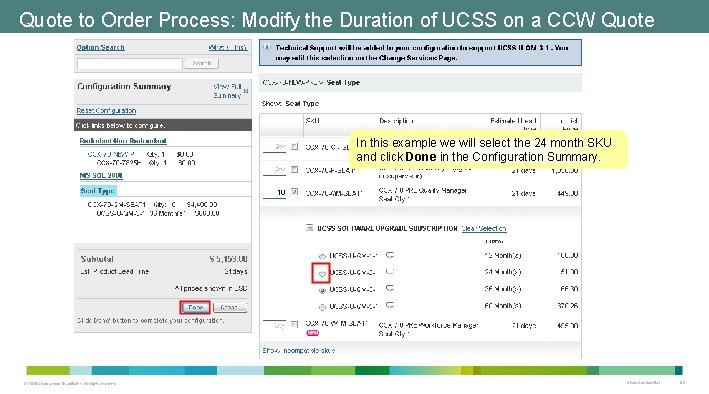
Task: Click the 12 Month(s) term text
Action: coord(503,255)
